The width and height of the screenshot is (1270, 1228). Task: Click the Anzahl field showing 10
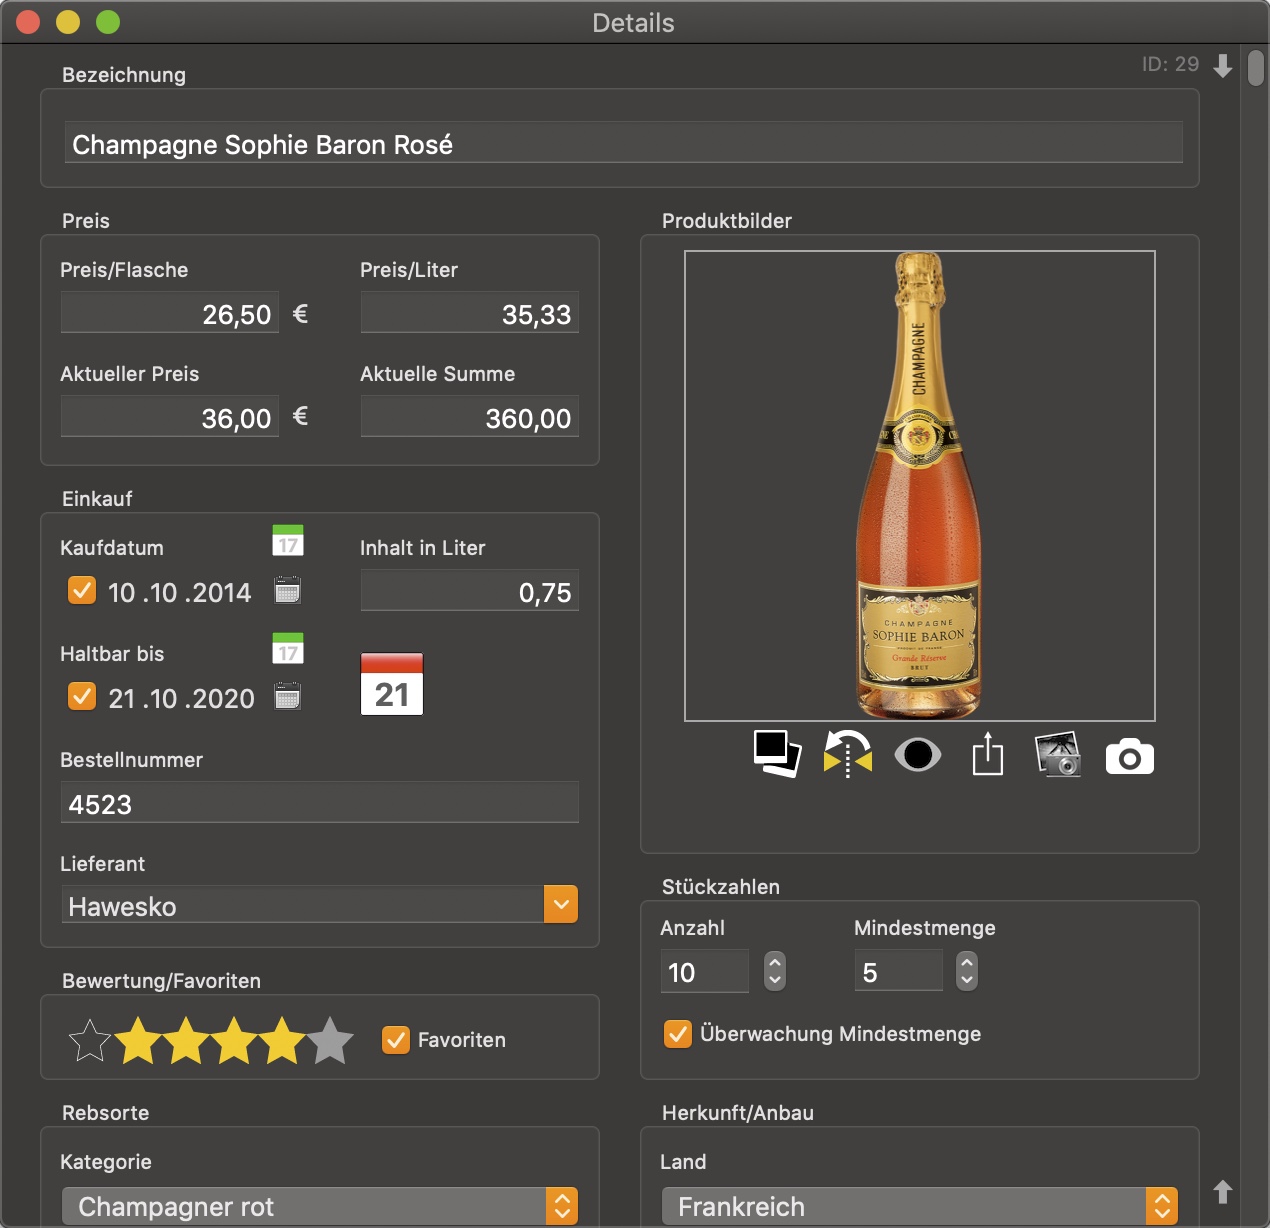coord(705,971)
